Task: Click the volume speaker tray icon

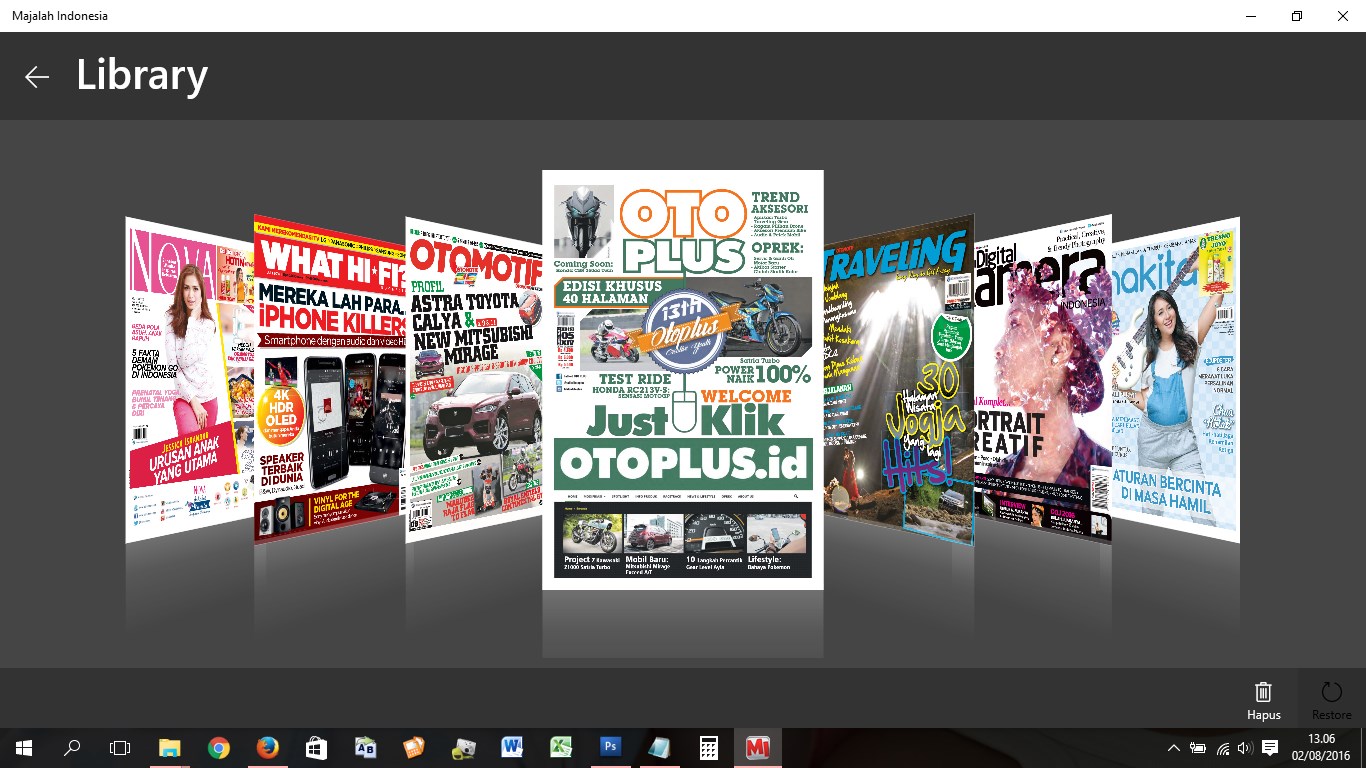Action: tap(1245, 748)
